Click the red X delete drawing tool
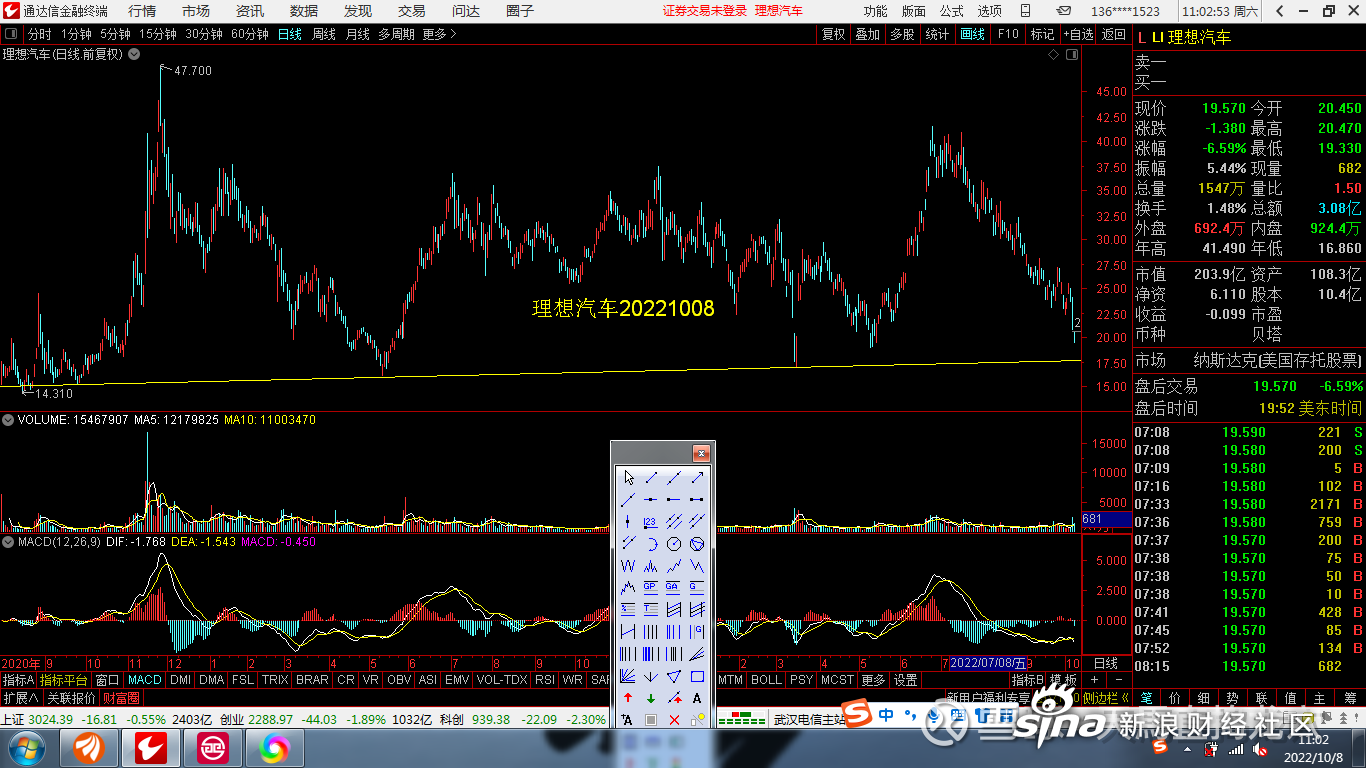 tap(674, 720)
